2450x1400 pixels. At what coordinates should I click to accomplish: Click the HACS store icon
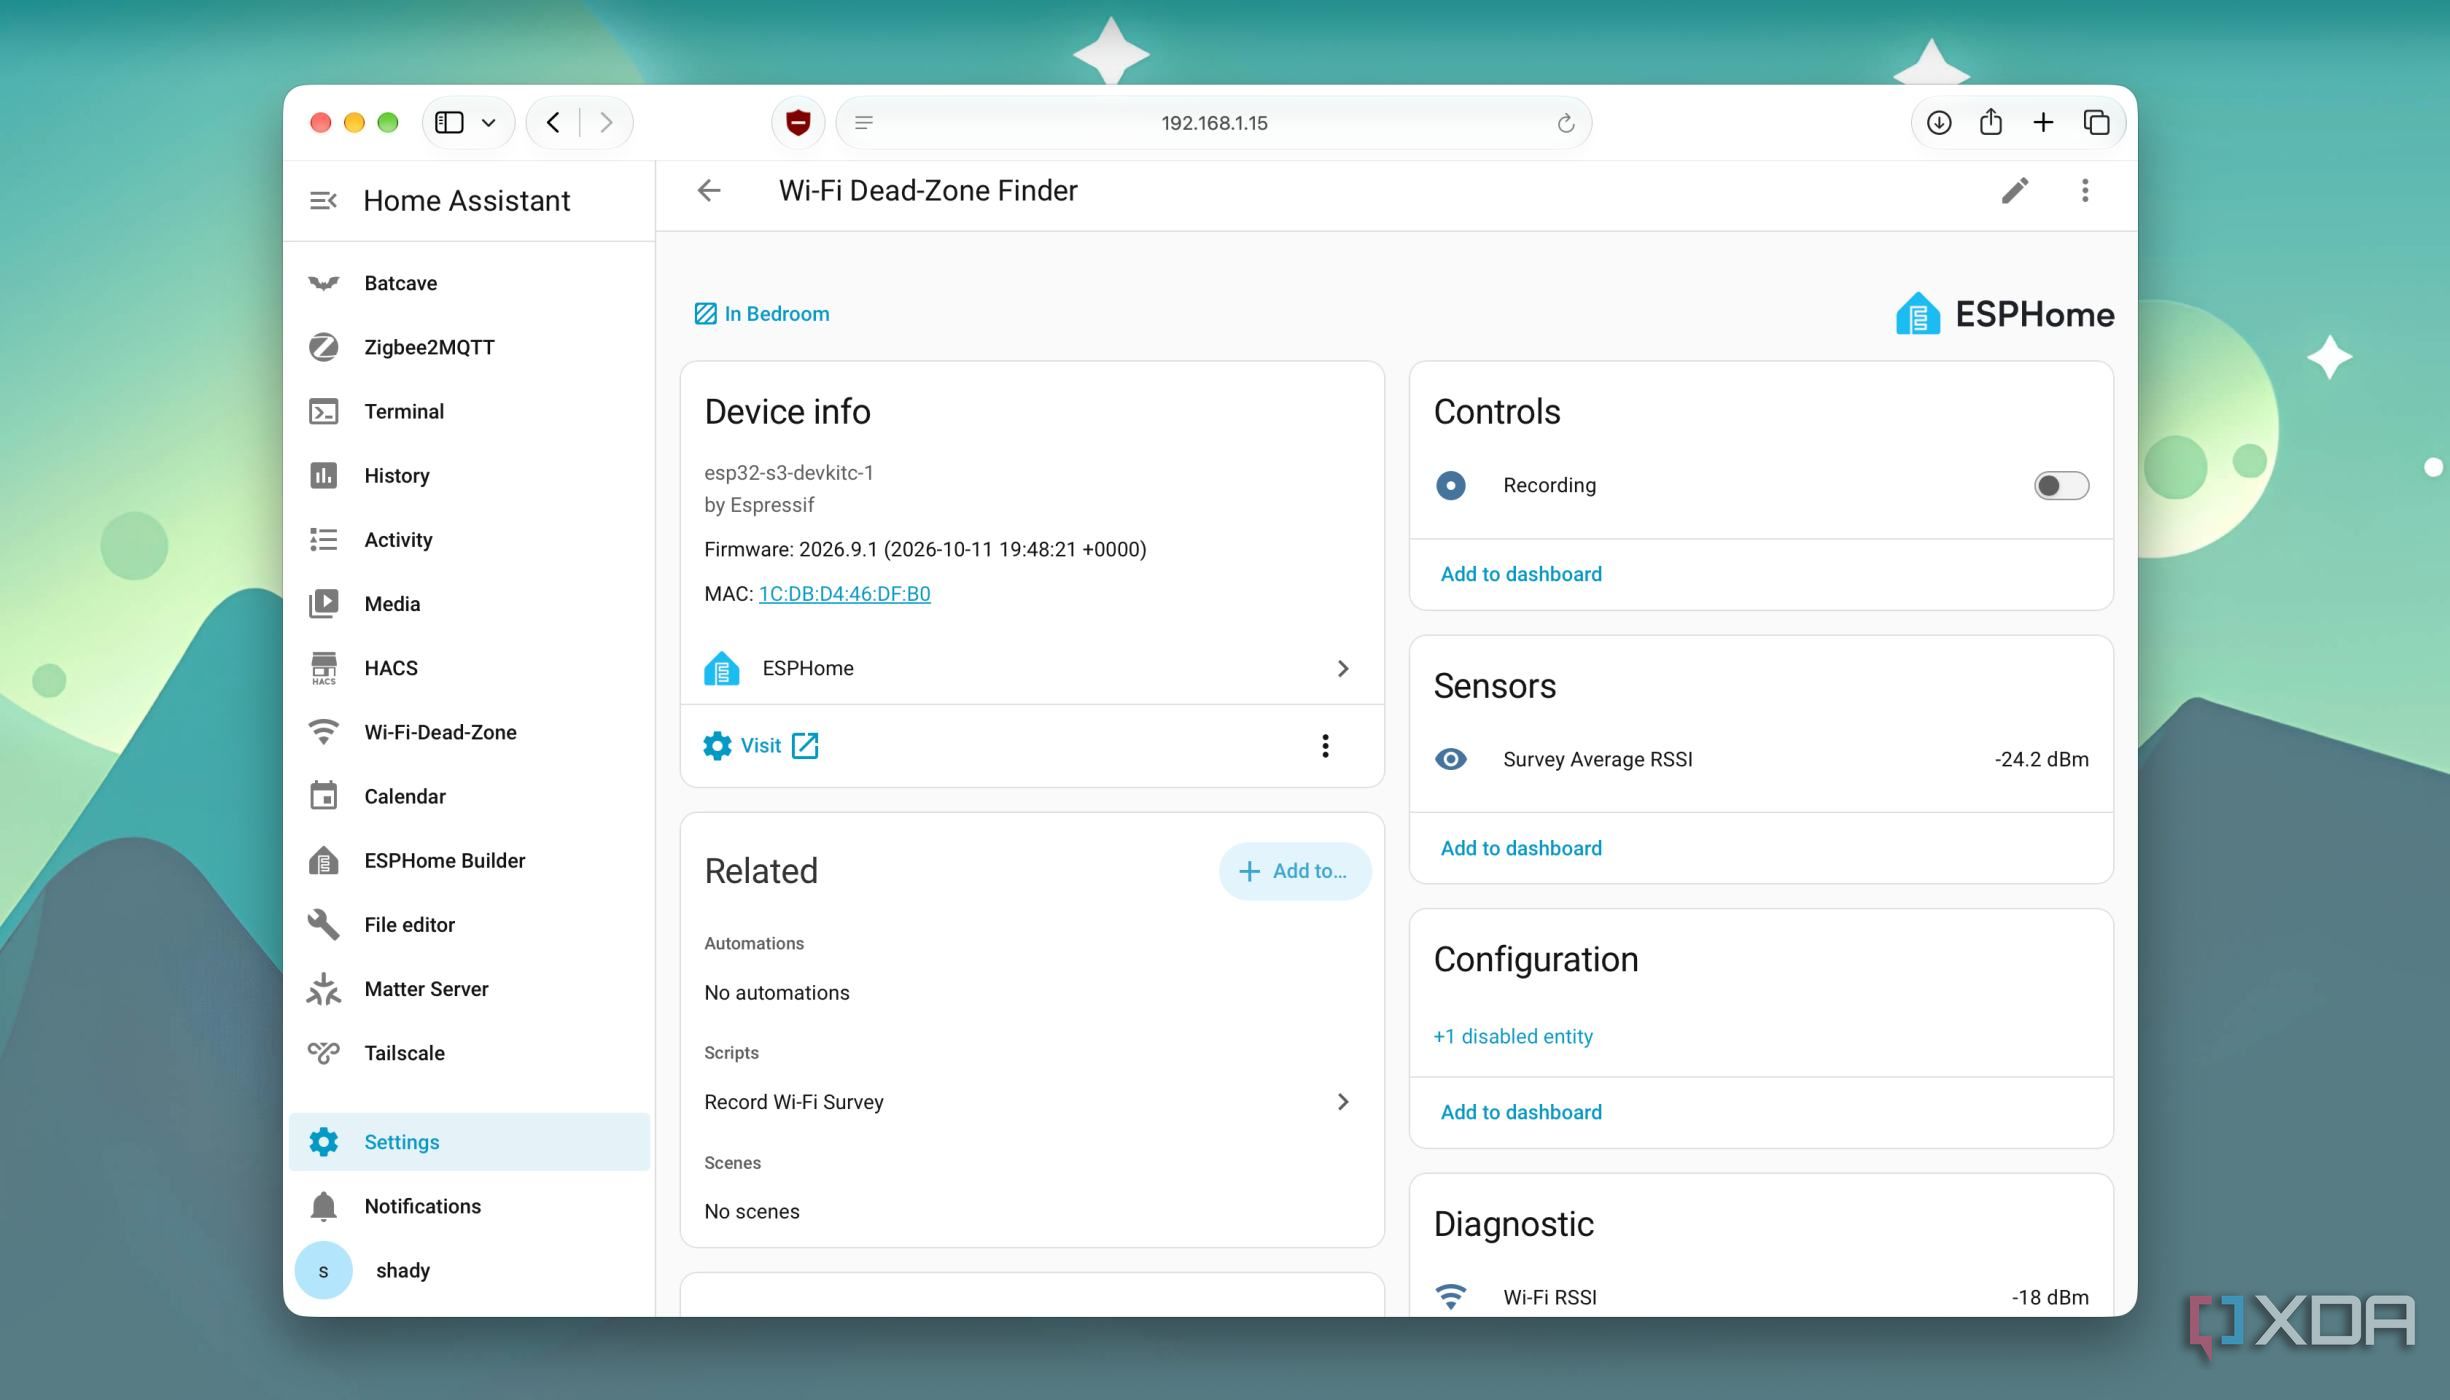(x=323, y=668)
